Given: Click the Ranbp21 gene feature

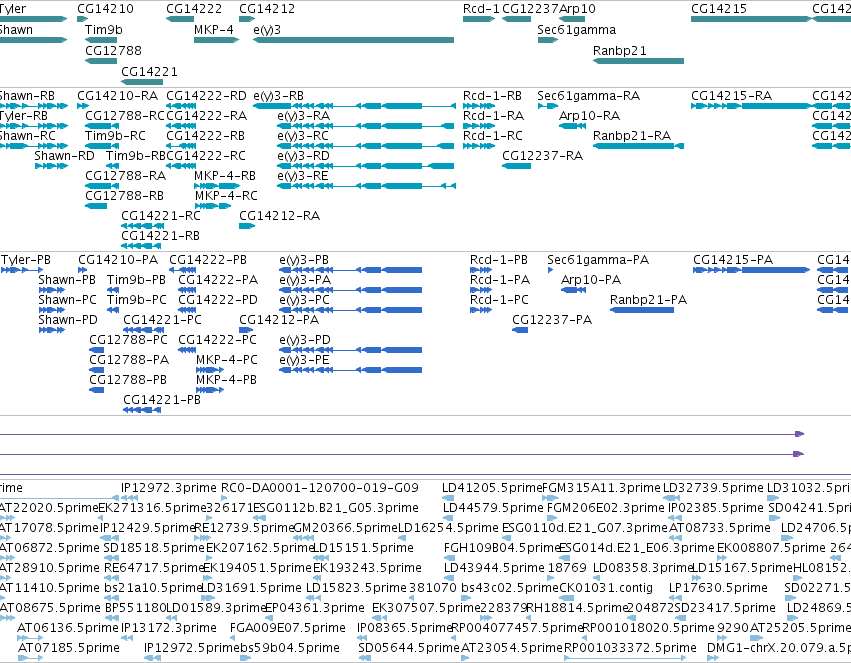Looking at the screenshot, I should click(x=638, y=61).
